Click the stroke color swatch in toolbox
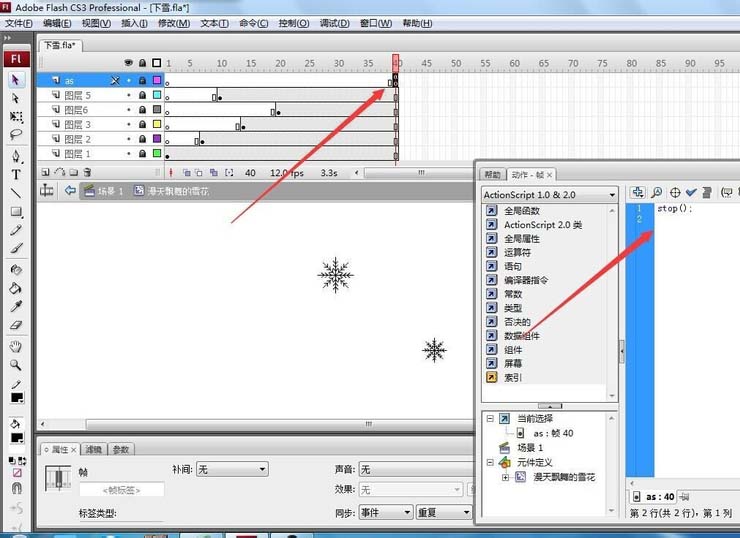Screen dimensions: 740x538 (x=17, y=398)
